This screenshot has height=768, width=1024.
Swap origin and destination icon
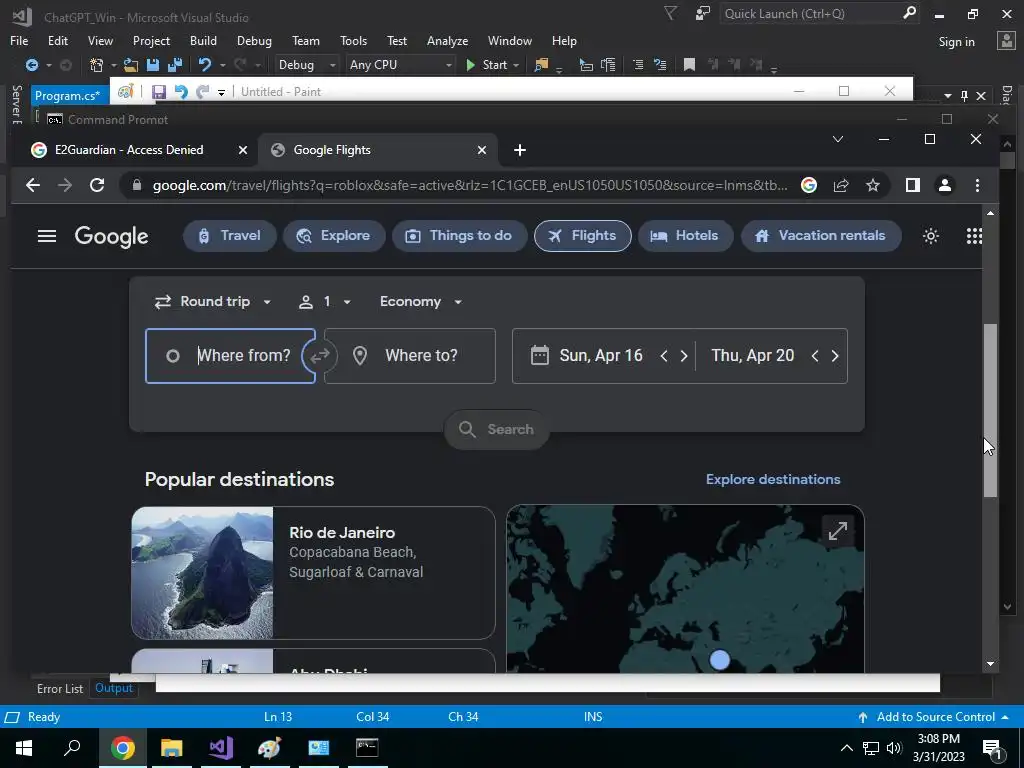coord(319,356)
